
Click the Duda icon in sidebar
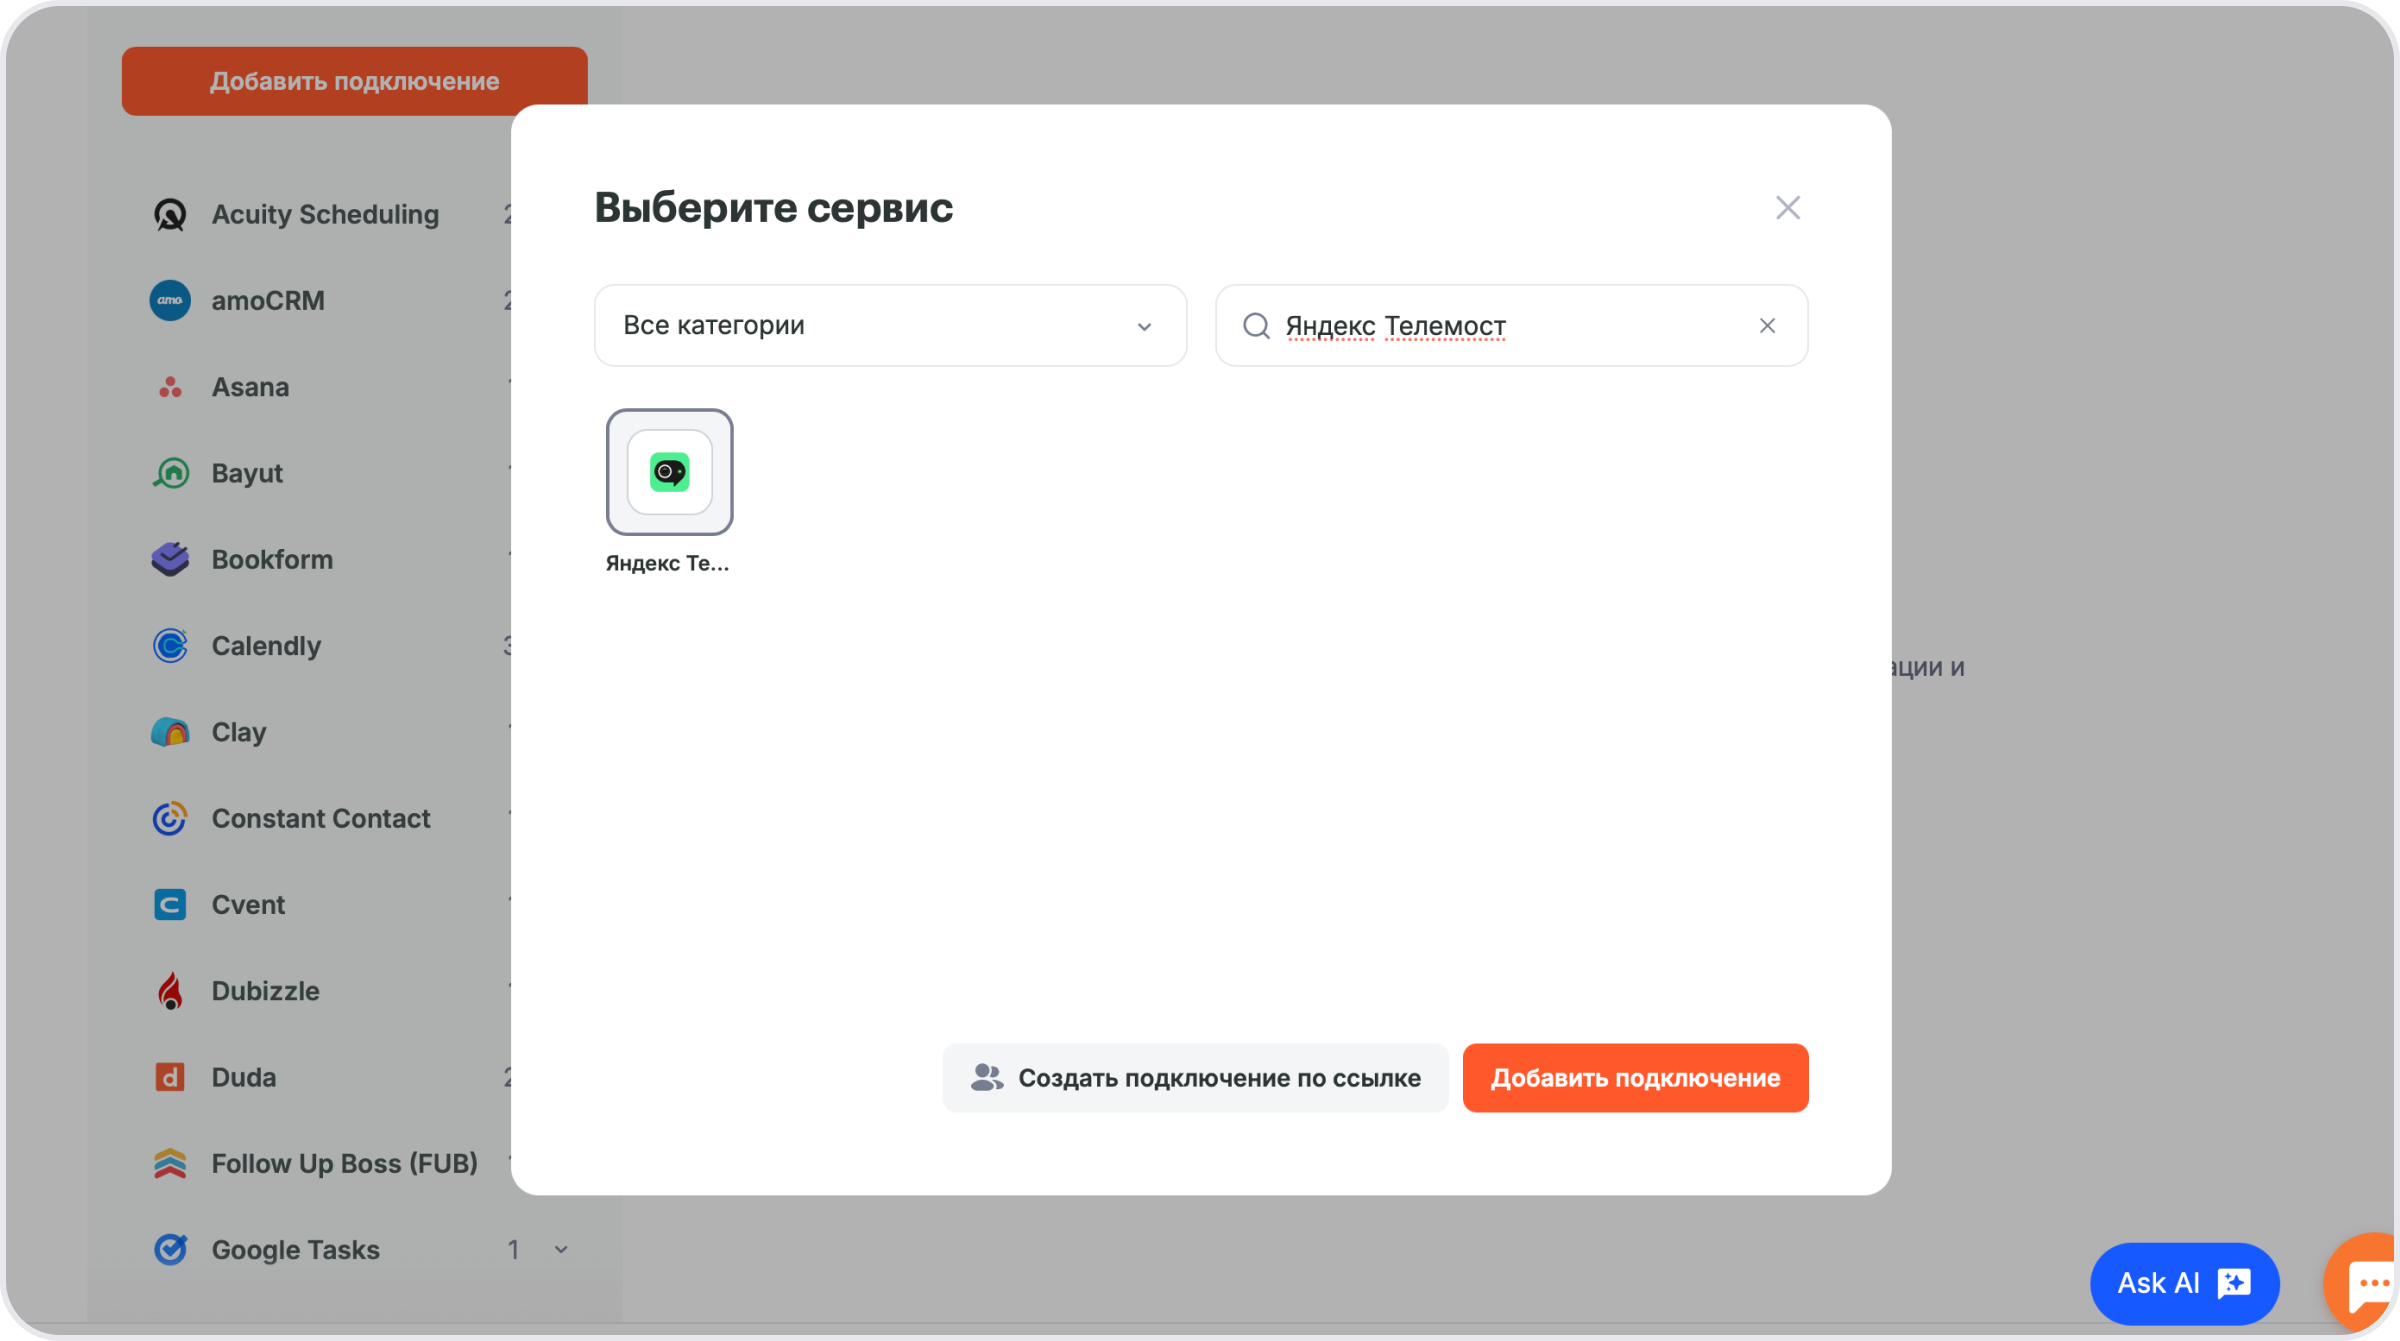click(x=170, y=1077)
